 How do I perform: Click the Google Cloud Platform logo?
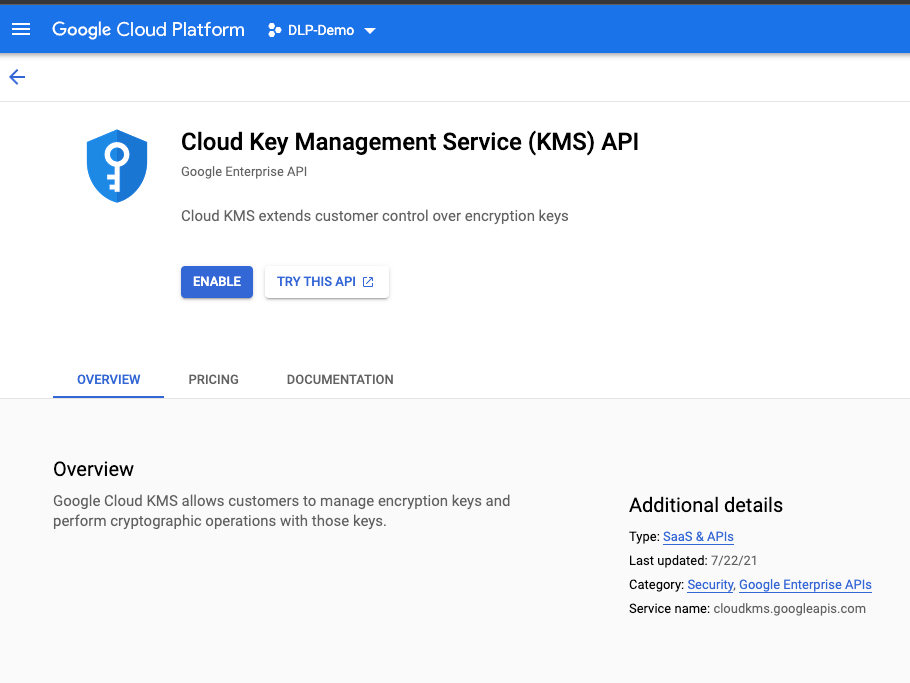148,29
